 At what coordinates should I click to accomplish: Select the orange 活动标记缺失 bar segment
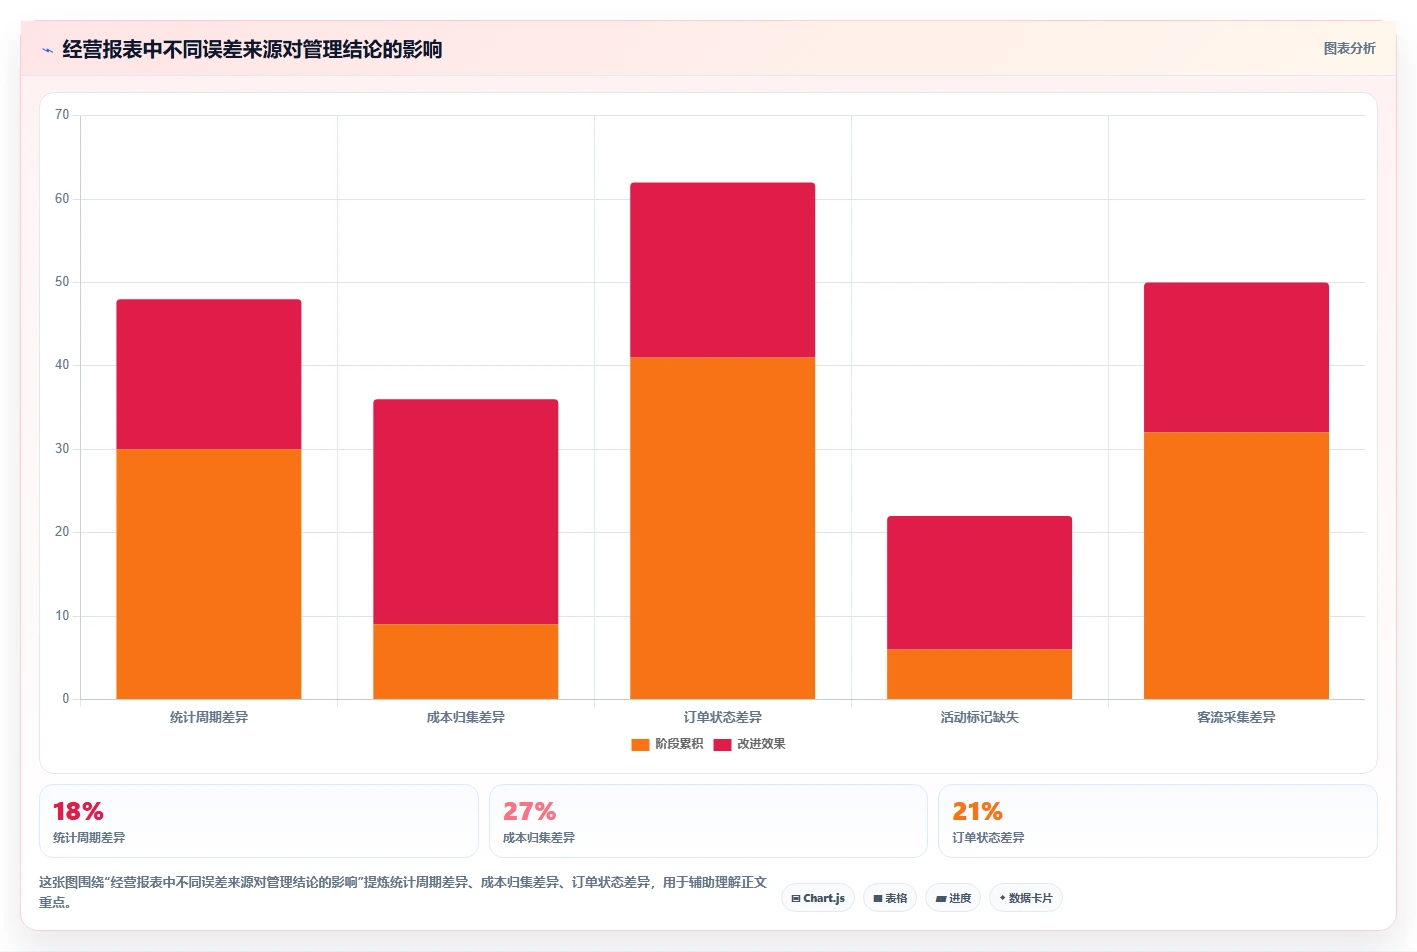980,674
